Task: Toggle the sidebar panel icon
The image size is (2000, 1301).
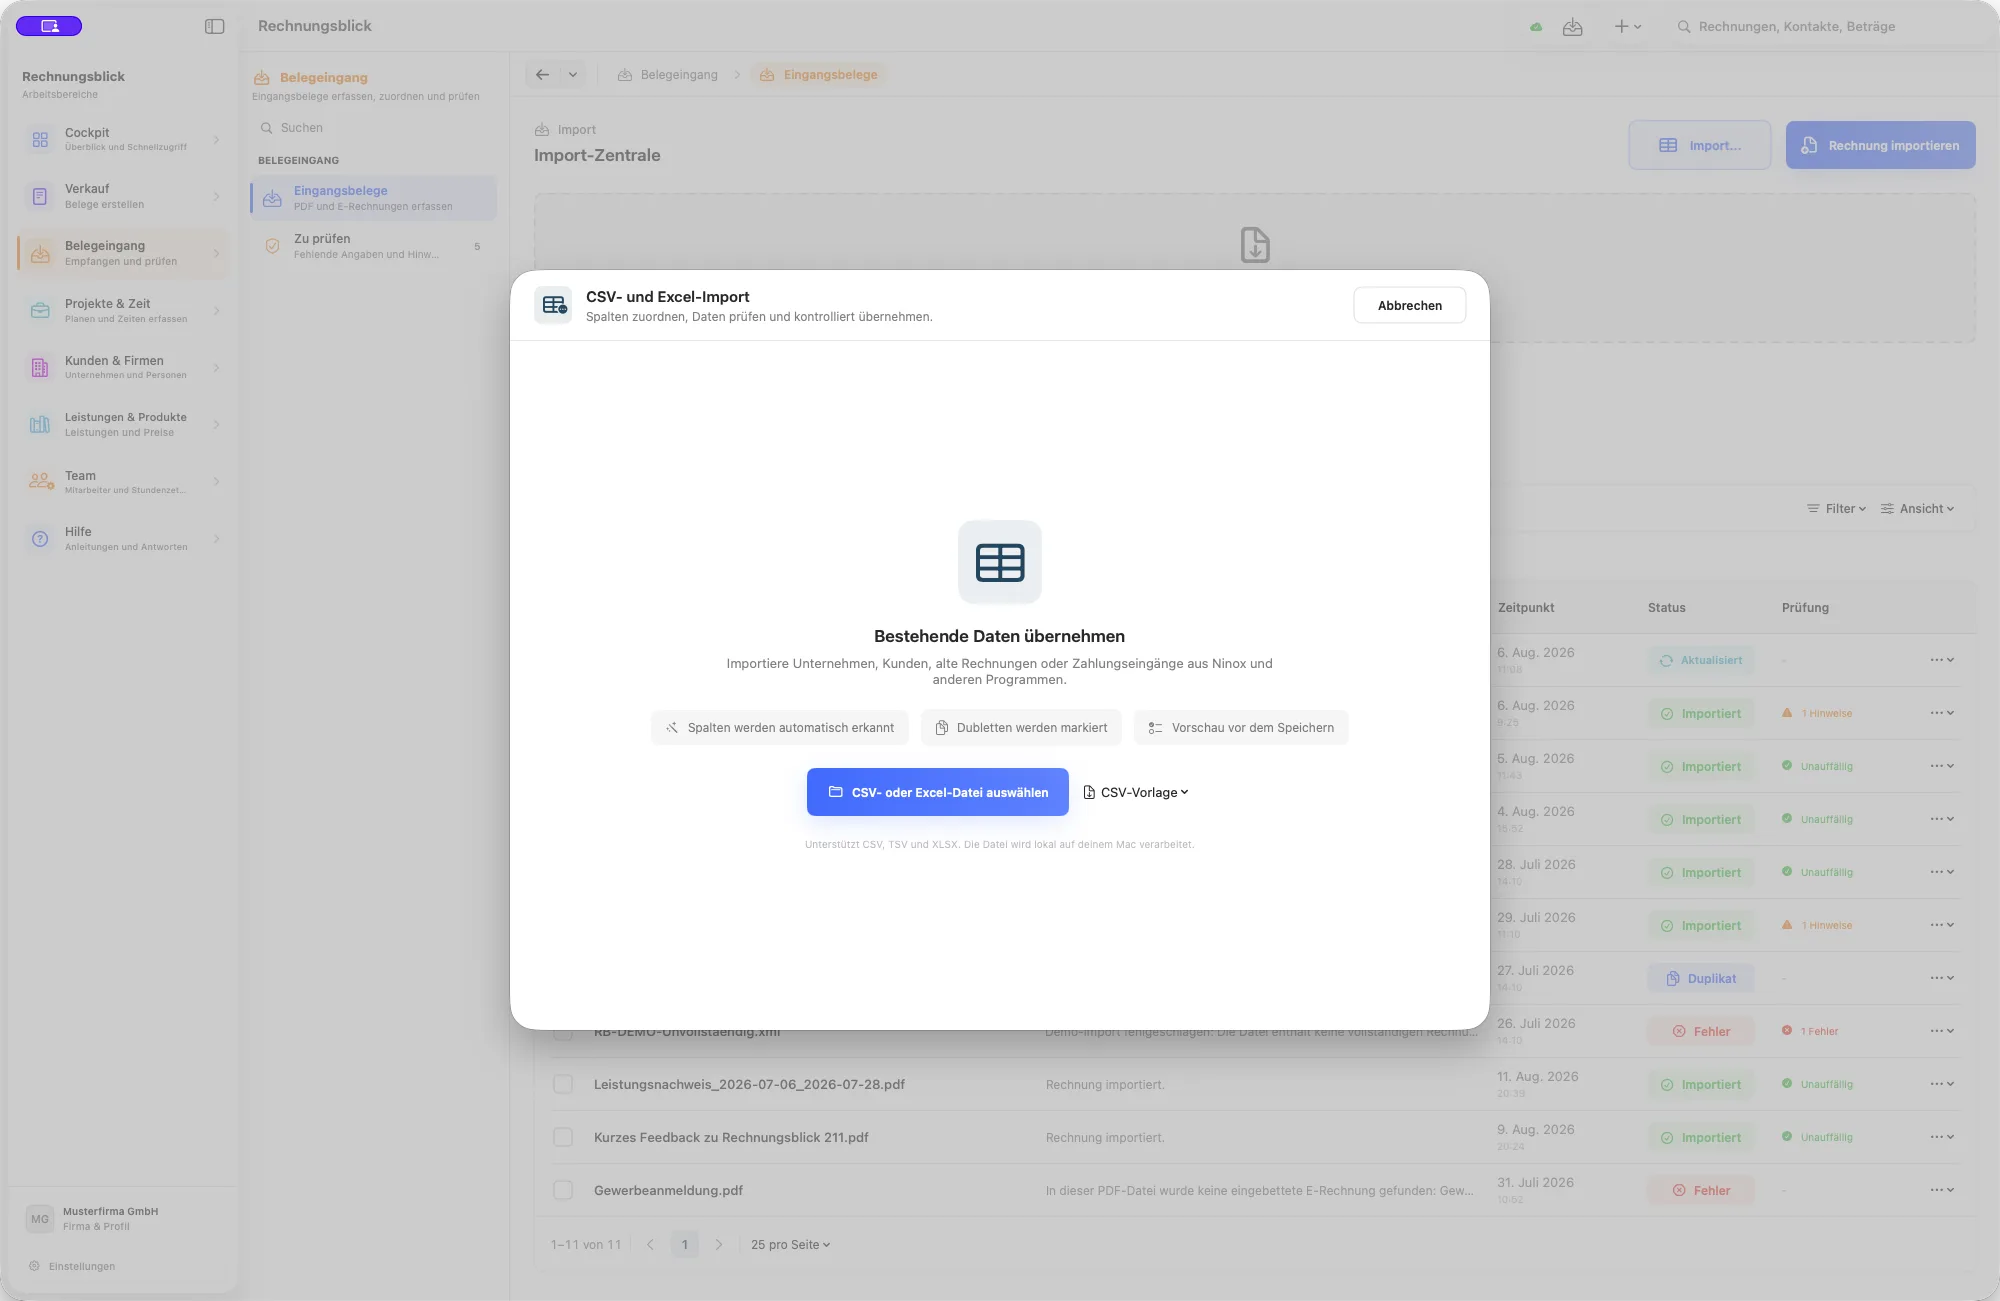Action: [x=214, y=27]
